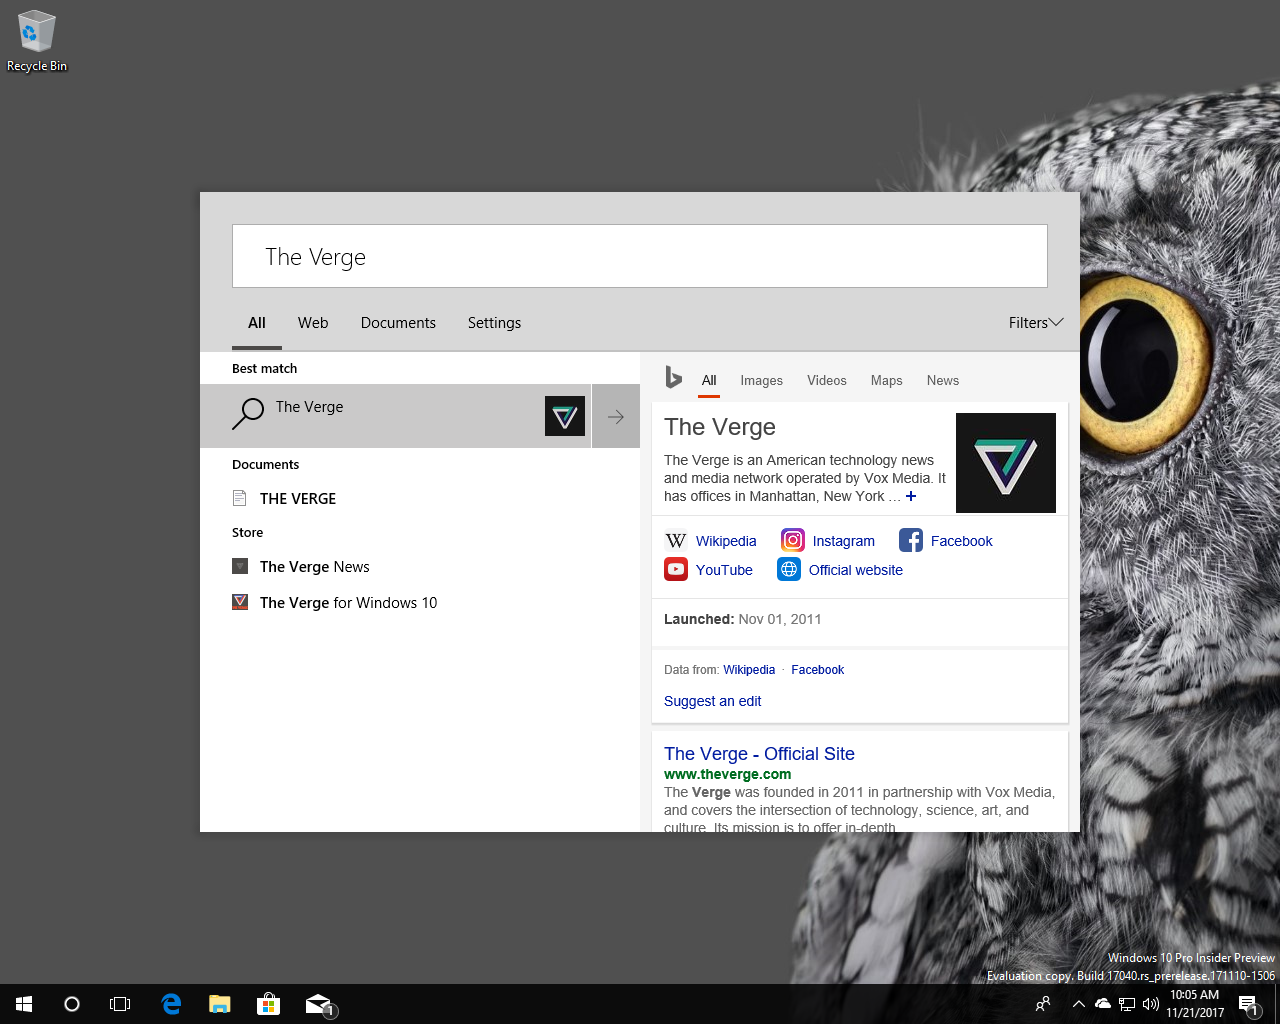Launch Microsoft Edge from taskbar

171,1004
